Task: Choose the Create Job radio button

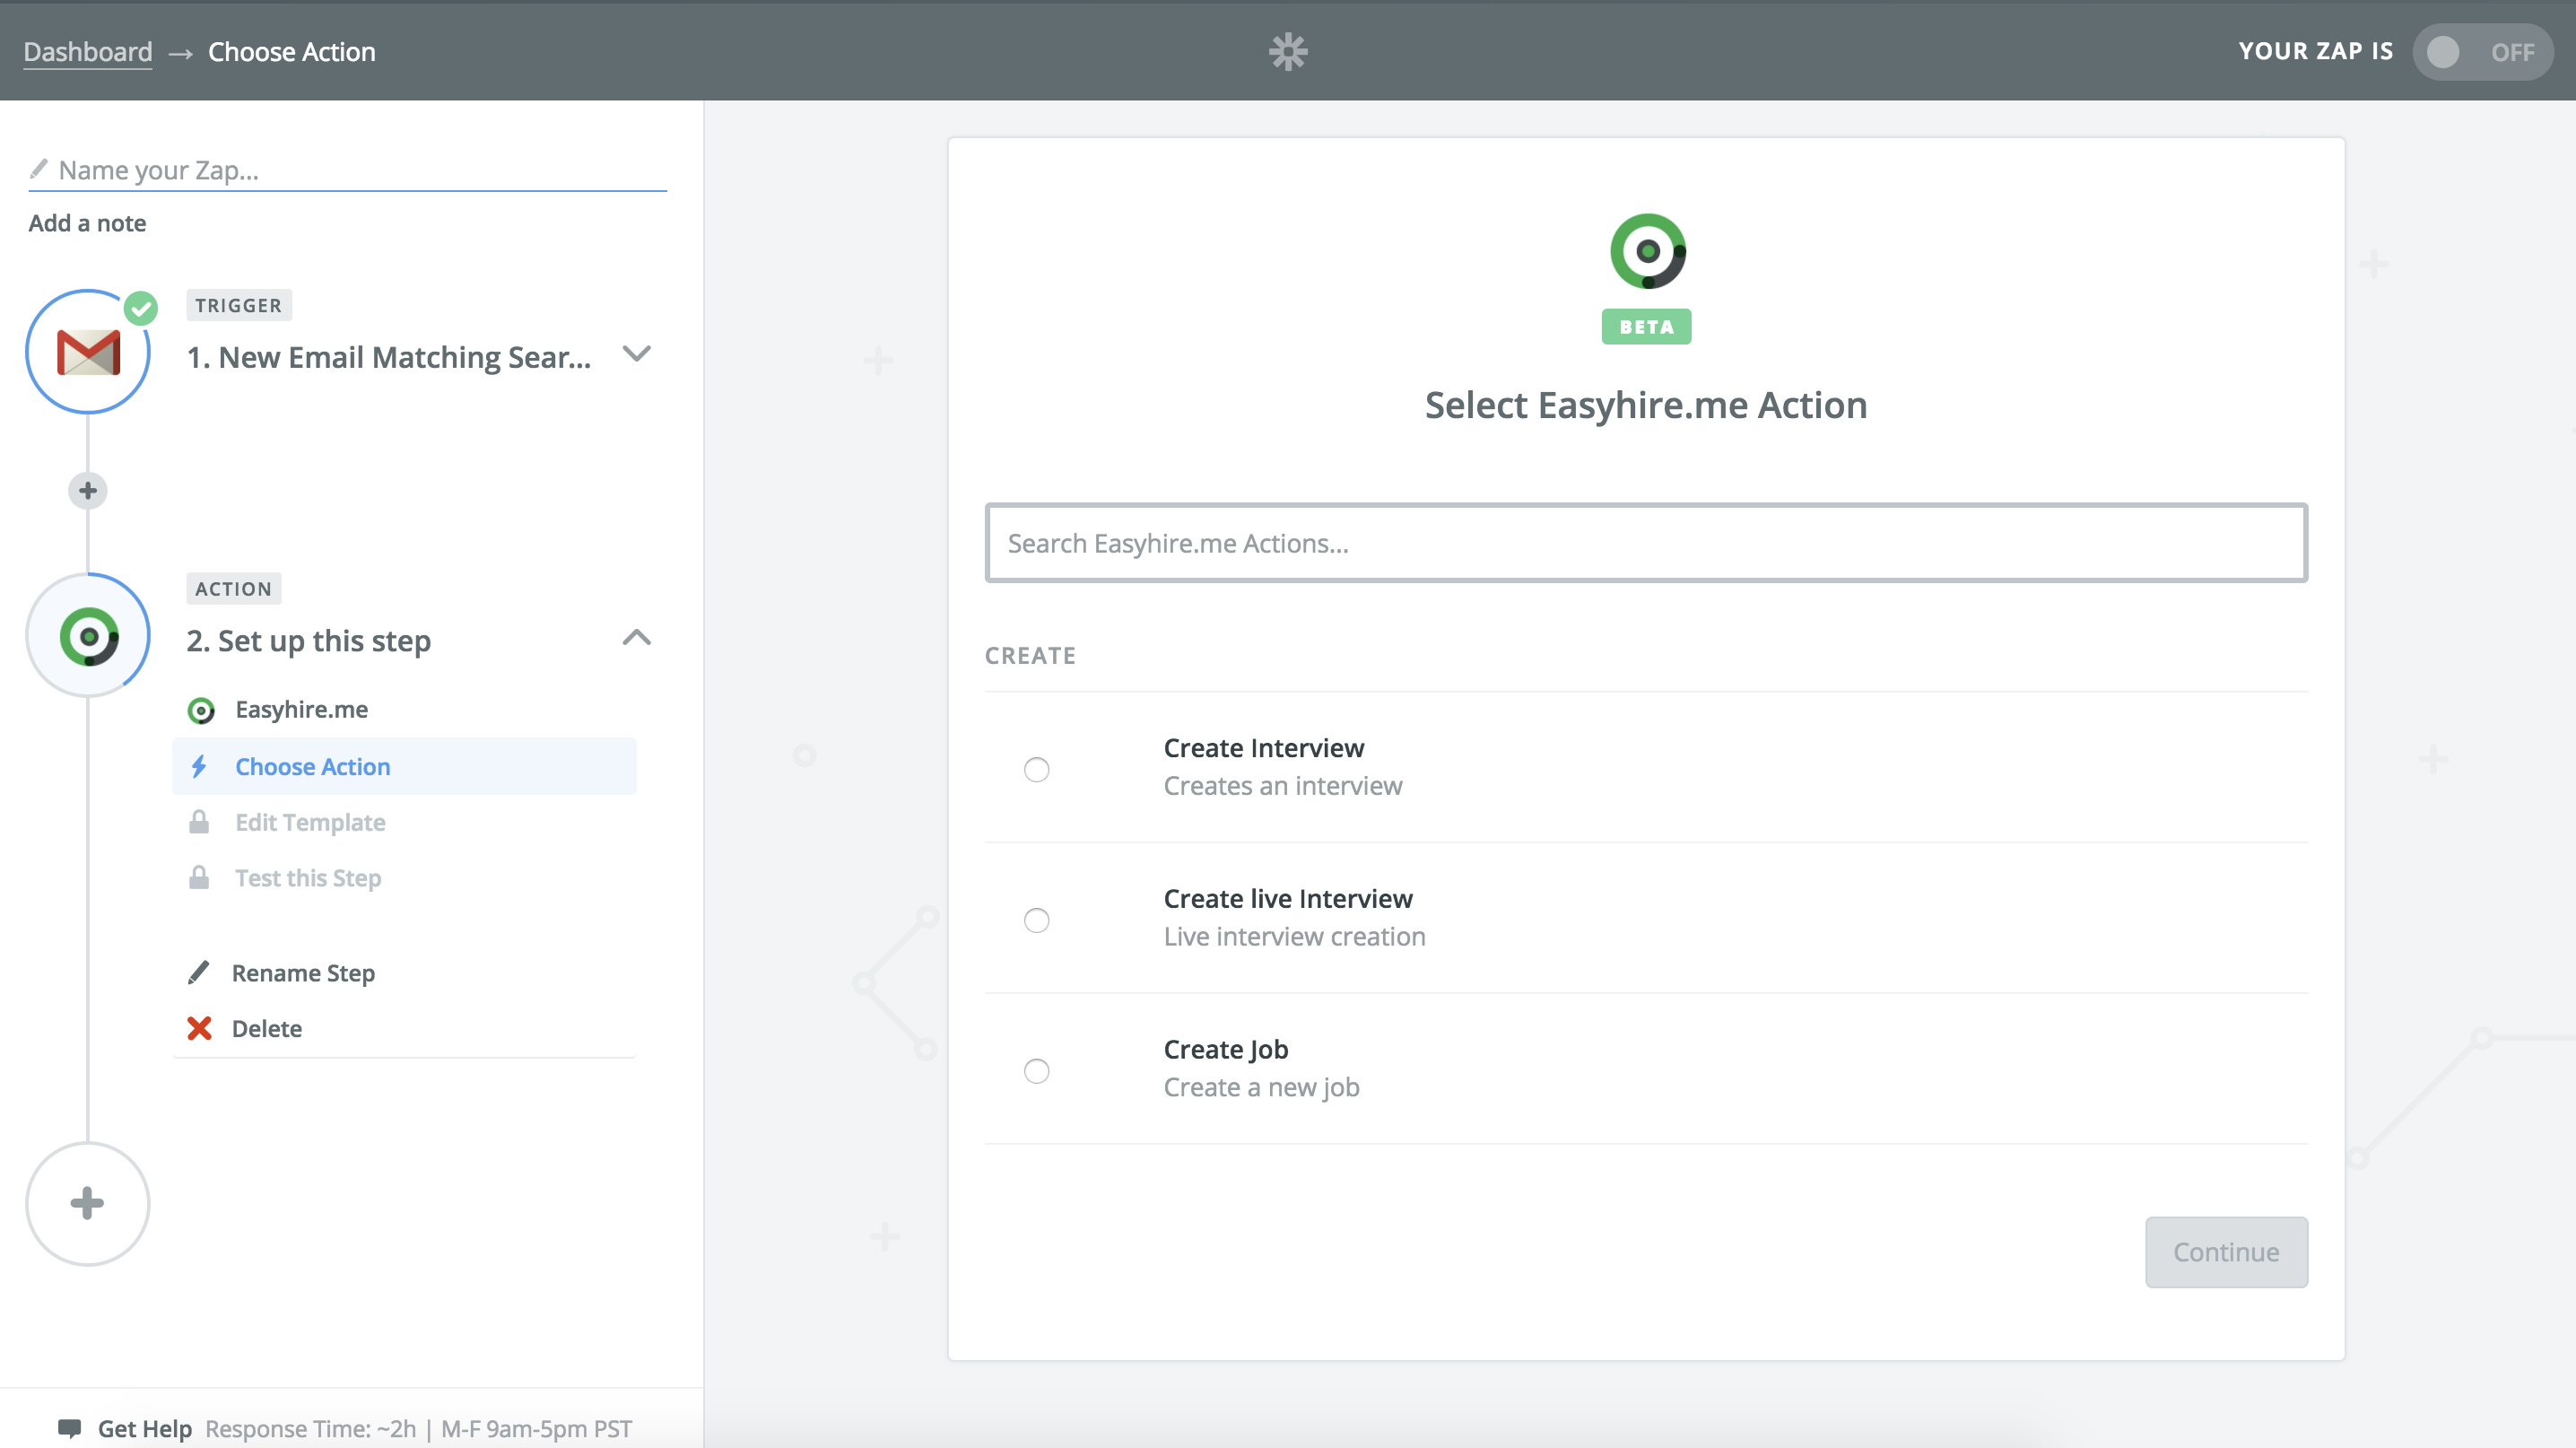Action: [1036, 1071]
